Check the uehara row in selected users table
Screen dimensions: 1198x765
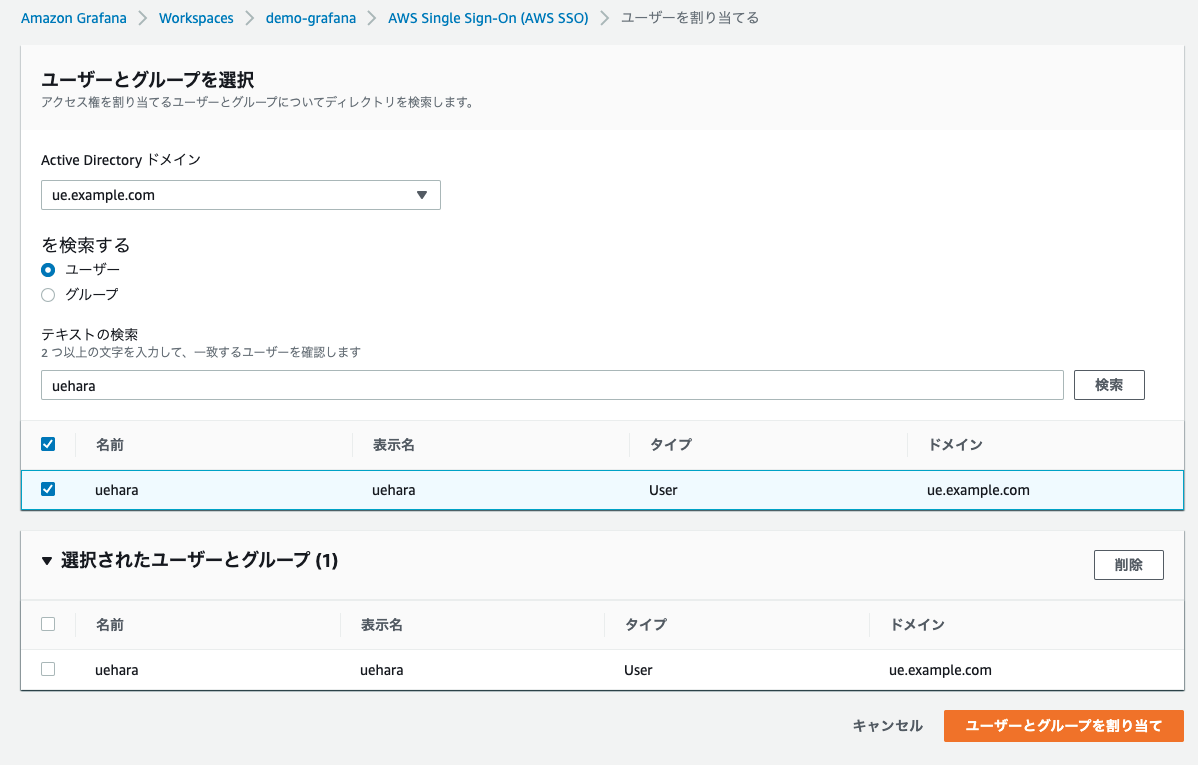pos(48,669)
